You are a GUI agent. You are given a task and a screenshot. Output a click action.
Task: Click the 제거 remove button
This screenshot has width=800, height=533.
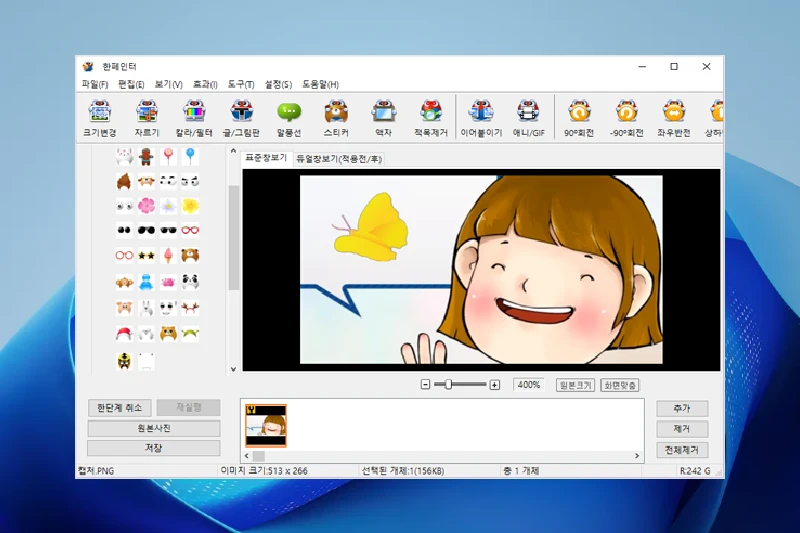(x=682, y=429)
